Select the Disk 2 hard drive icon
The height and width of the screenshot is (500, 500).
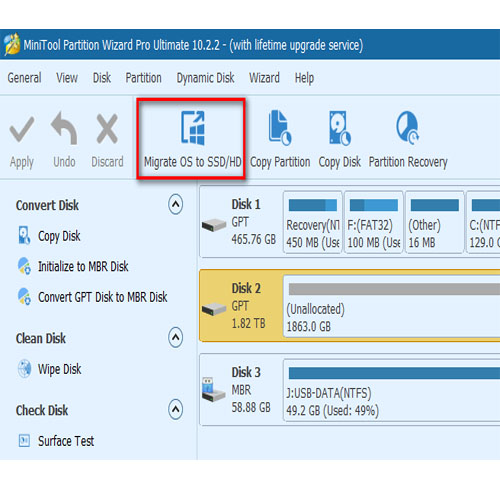214,309
